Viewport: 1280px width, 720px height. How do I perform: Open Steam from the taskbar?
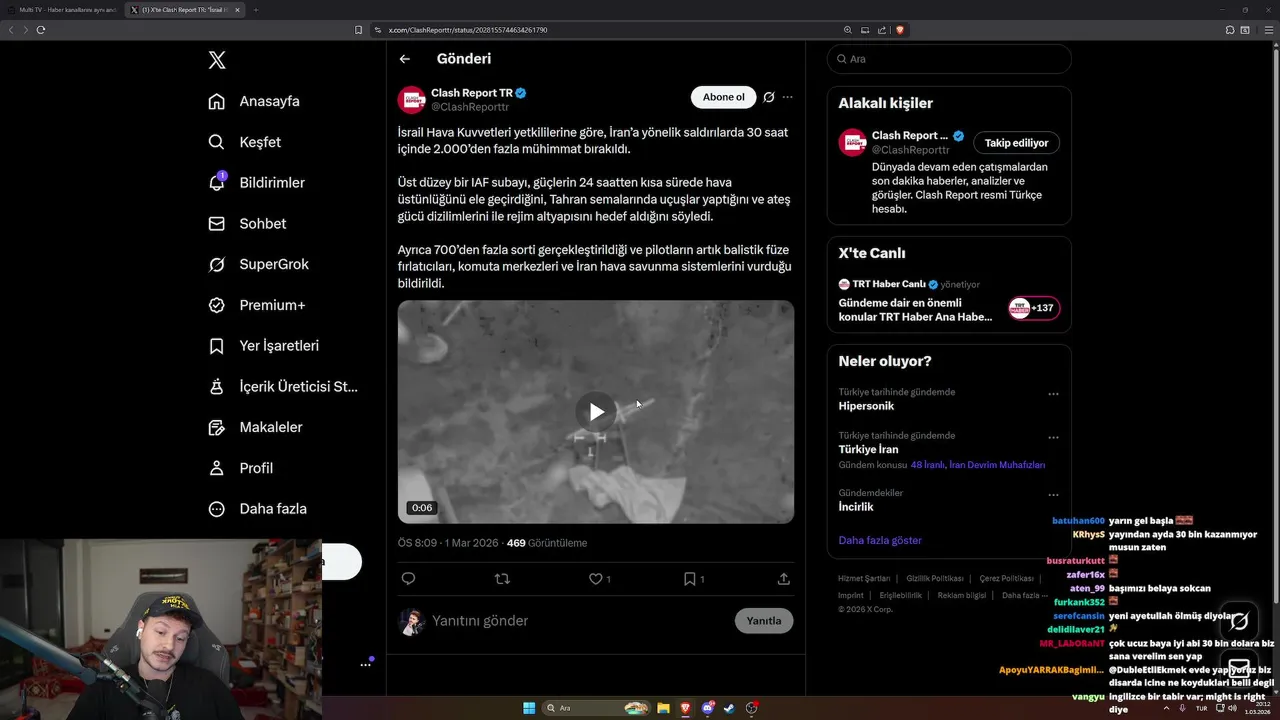point(730,708)
